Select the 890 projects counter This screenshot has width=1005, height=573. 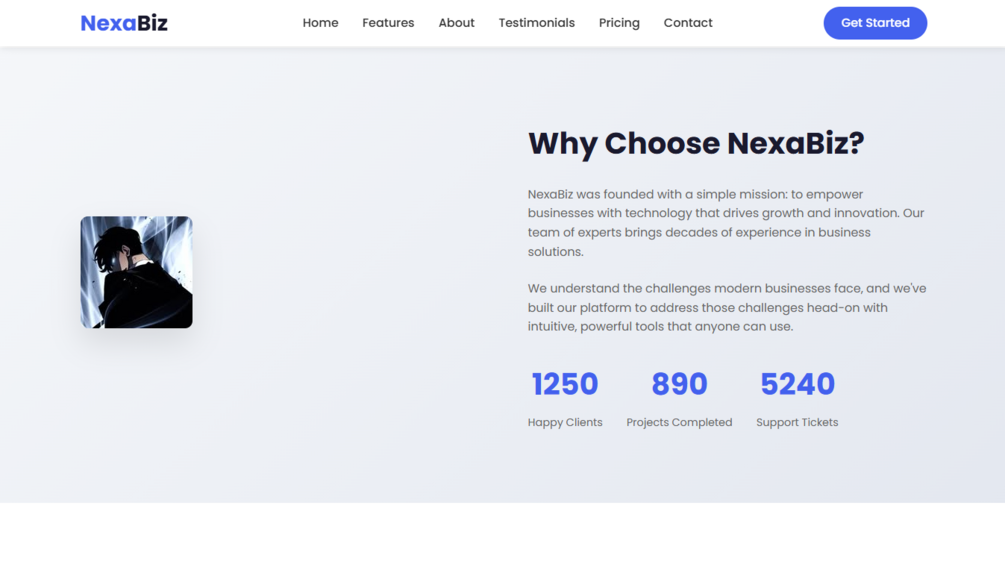(679, 384)
